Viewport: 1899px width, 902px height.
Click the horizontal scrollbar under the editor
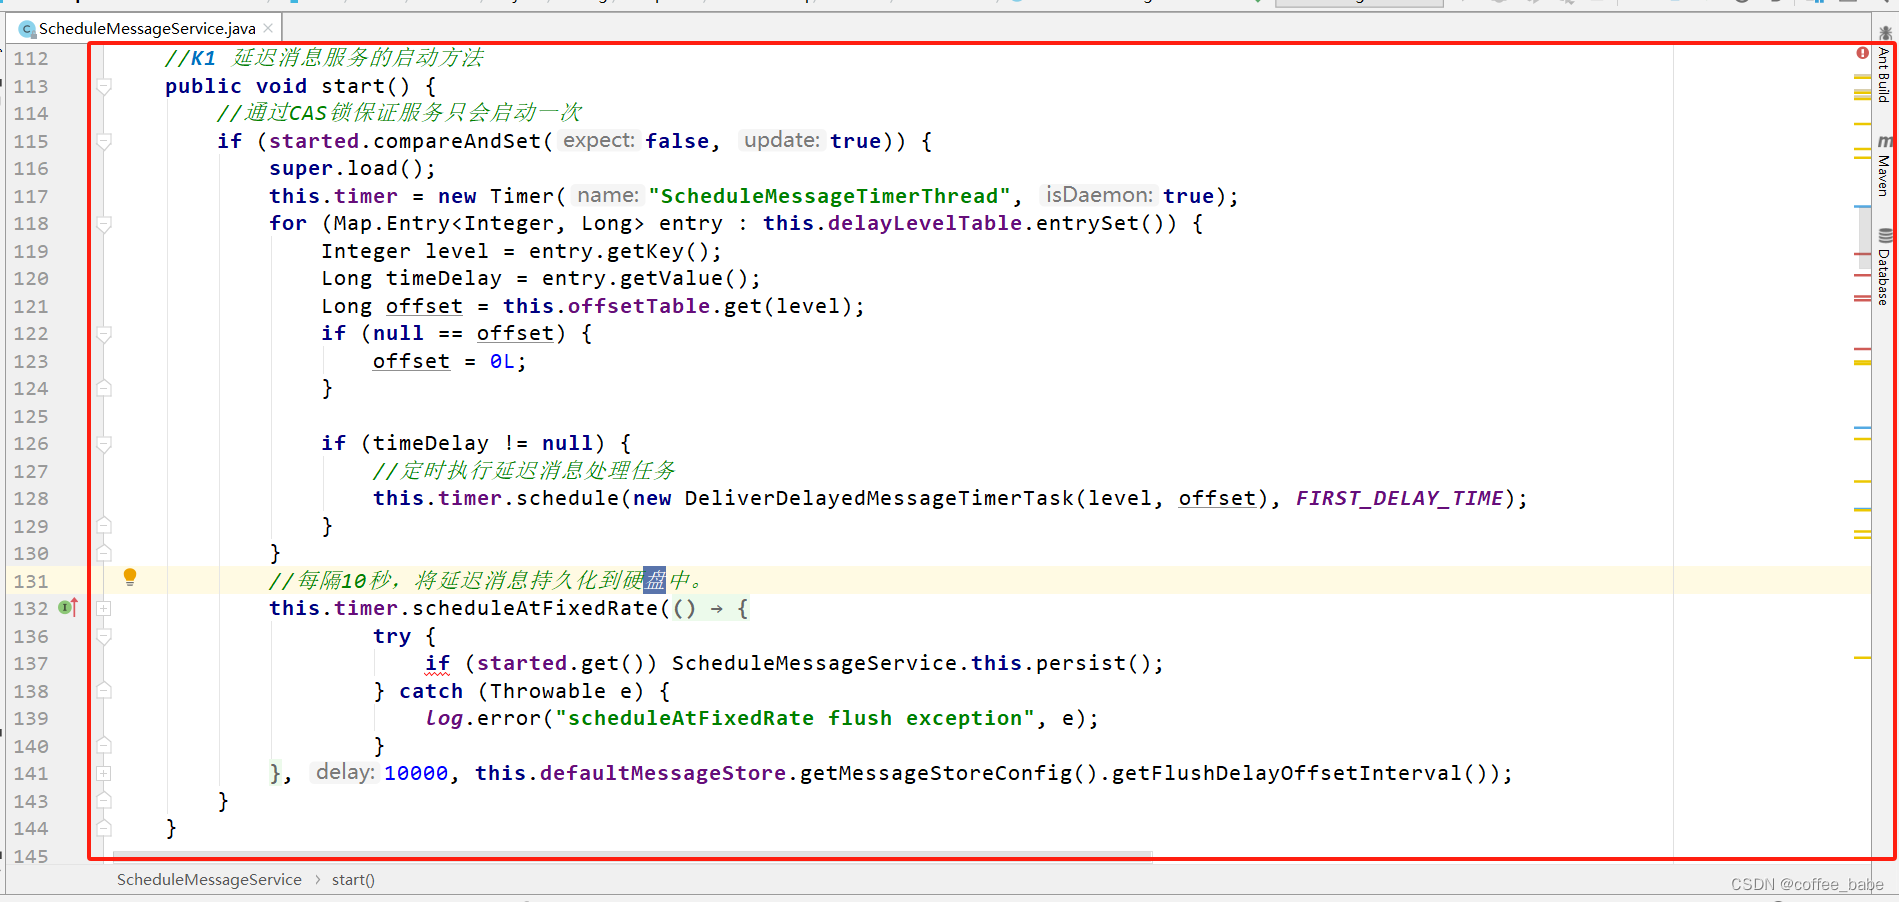632,856
